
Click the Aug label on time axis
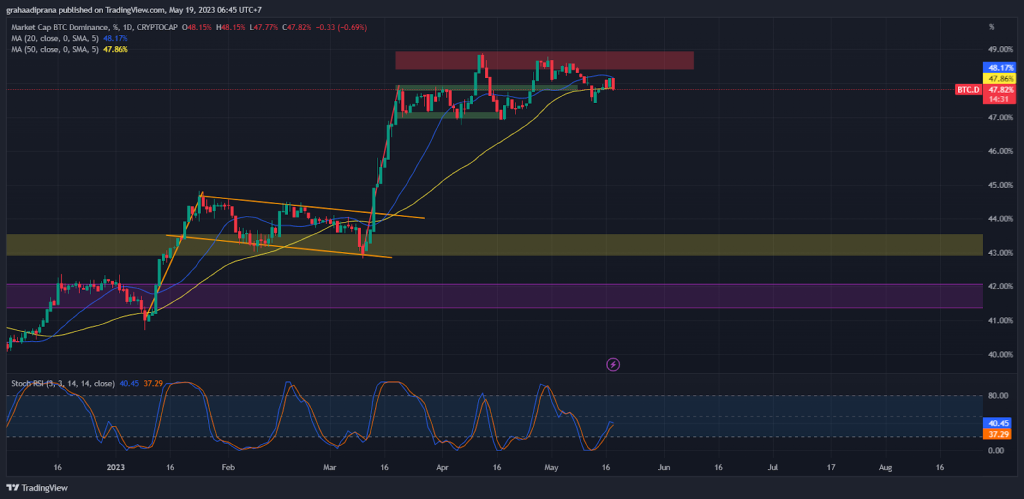[x=886, y=468]
